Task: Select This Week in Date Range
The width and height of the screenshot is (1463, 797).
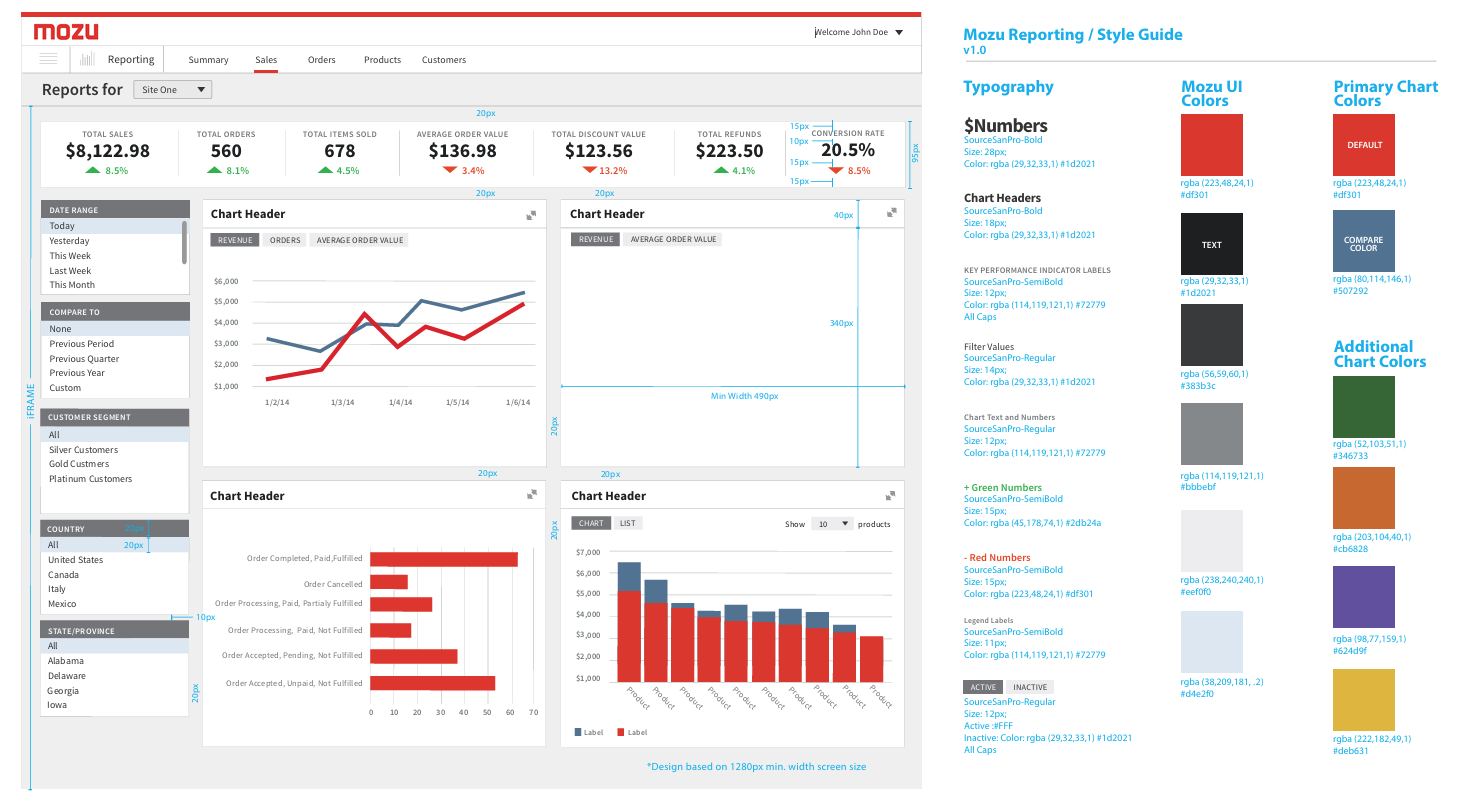Action: coord(111,256)
